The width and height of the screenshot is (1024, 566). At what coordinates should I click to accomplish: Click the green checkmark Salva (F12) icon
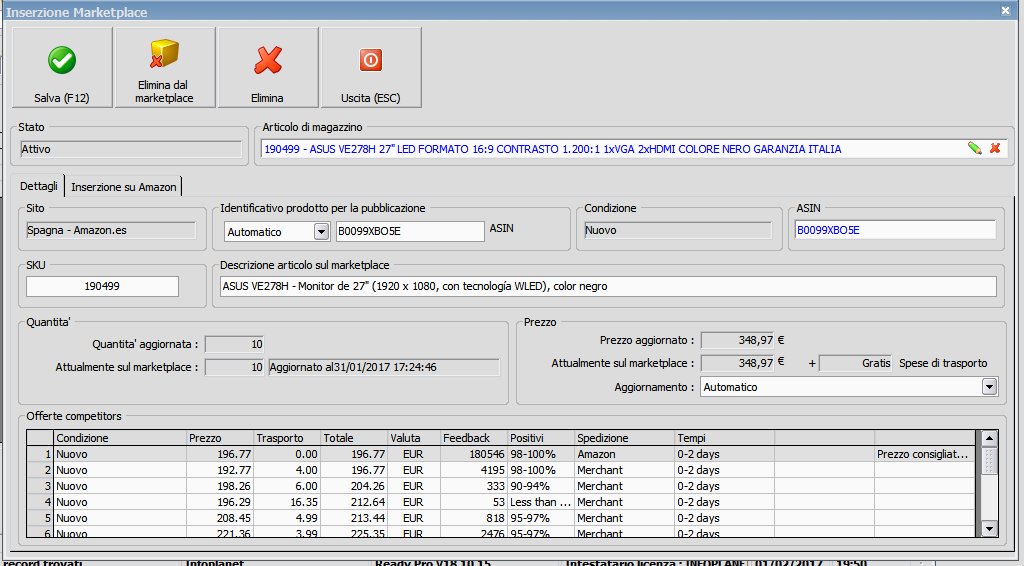[x=61, y=61]
